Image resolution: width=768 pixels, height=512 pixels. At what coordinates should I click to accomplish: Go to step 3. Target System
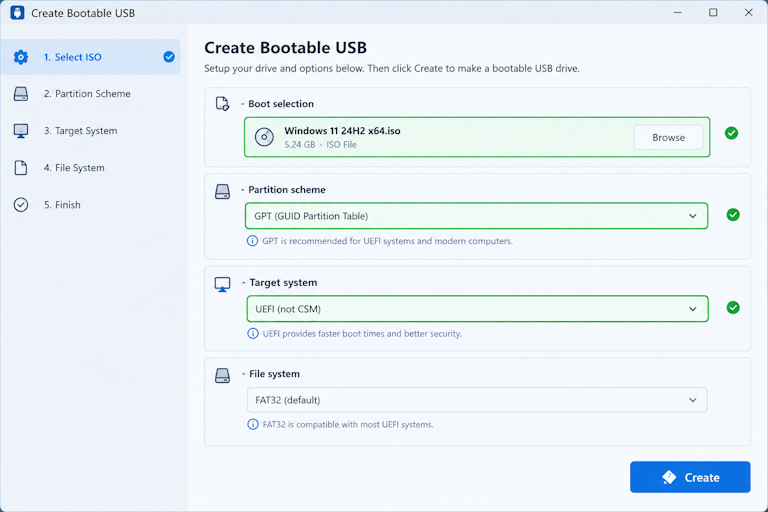coord(91,131)
